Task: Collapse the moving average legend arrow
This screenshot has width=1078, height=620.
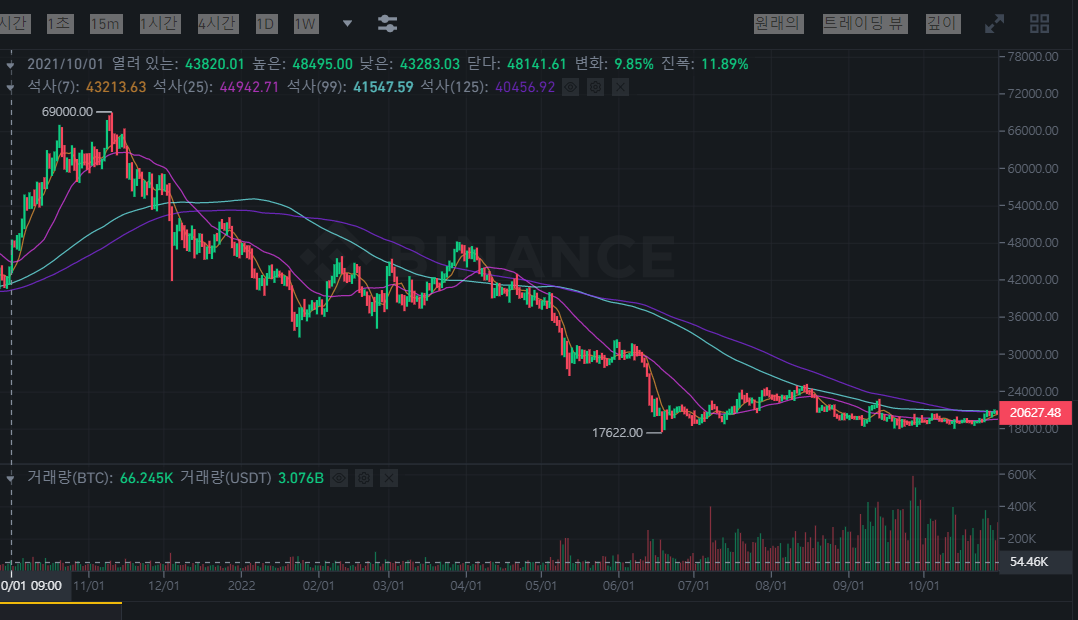Action: (10, 87)
